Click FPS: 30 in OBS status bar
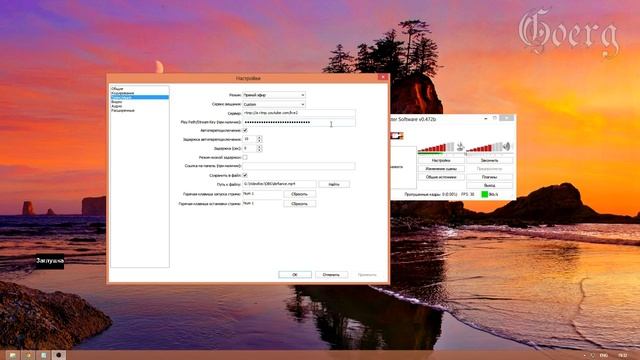Viewport: 640px width, 360px height. pos(468,195)
